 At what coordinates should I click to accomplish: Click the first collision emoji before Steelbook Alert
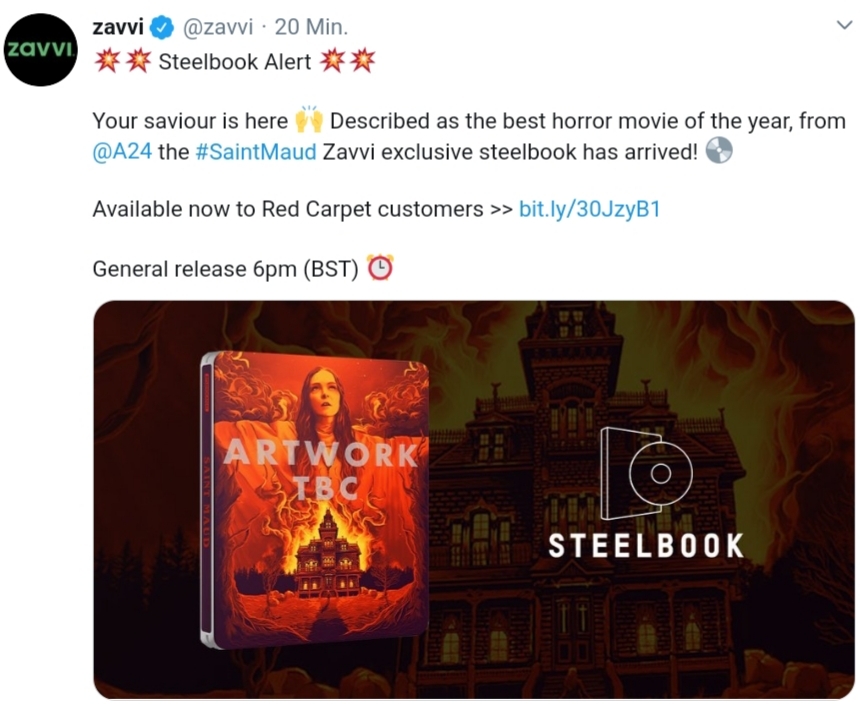[107, 60]
